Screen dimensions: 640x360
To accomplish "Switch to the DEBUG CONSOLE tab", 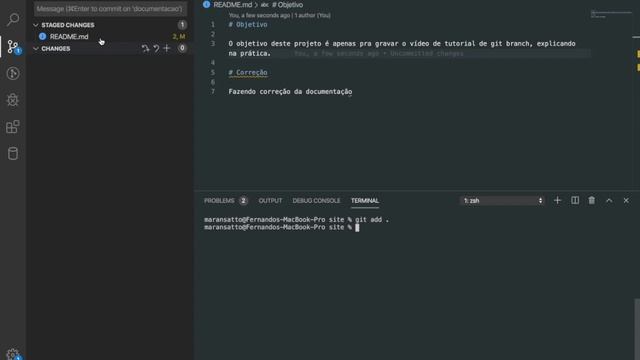I will point(316,201).
